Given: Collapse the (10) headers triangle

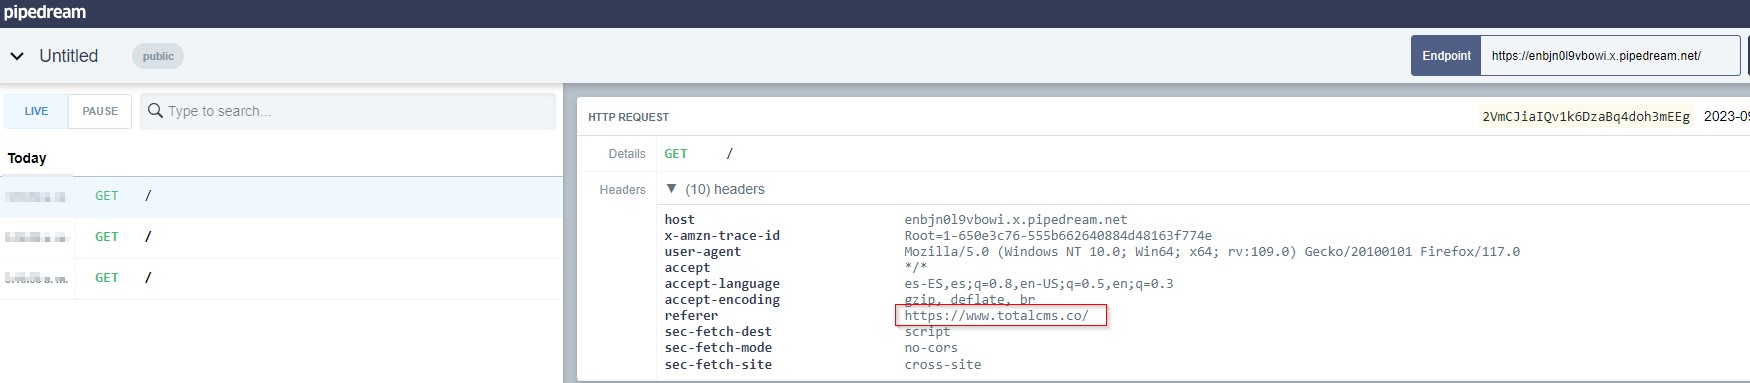Looking at the screenshot, I should [x=671, y=188].
